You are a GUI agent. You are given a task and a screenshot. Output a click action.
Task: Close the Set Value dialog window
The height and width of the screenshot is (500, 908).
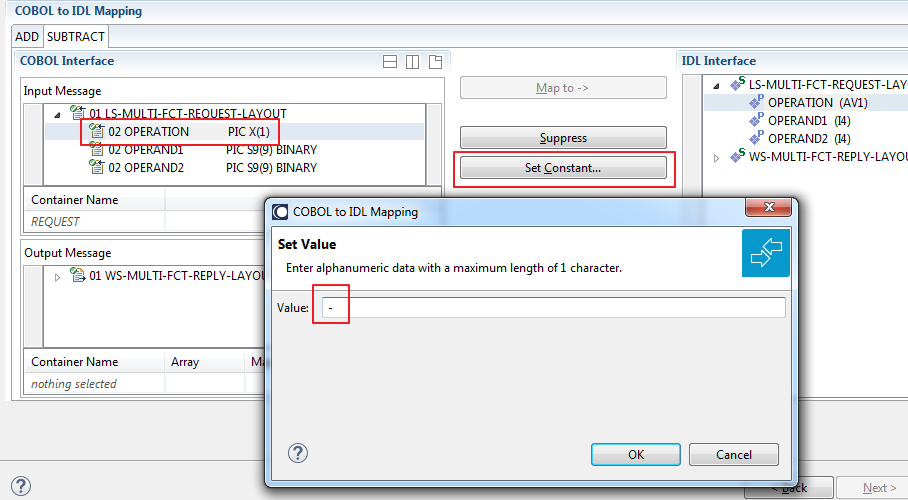pyautogui.click(x=768, y=207)
